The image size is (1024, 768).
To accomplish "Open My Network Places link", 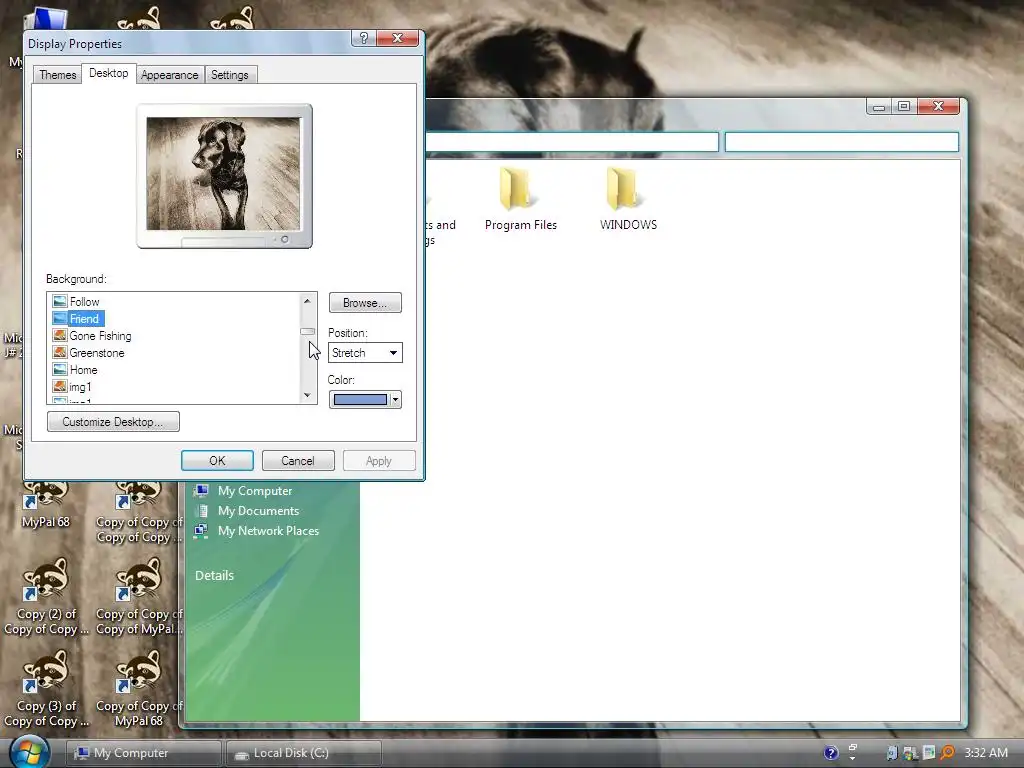I will coord(268,531).
